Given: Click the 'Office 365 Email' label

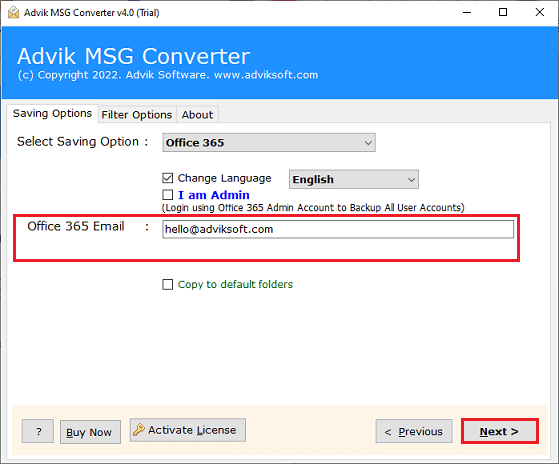Looking at the screenshot, I should point(76,226).
